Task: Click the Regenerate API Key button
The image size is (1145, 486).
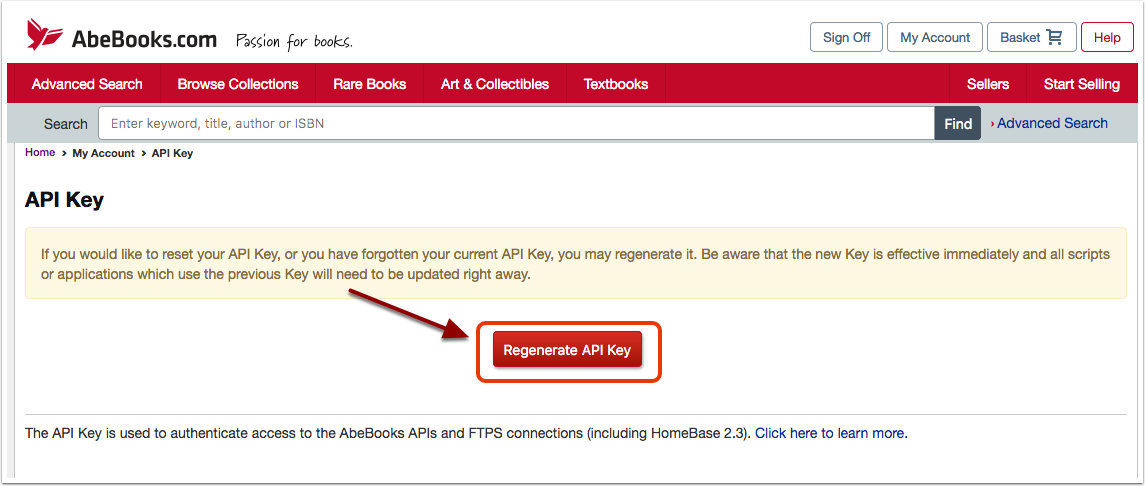Action: click(567, 350)
